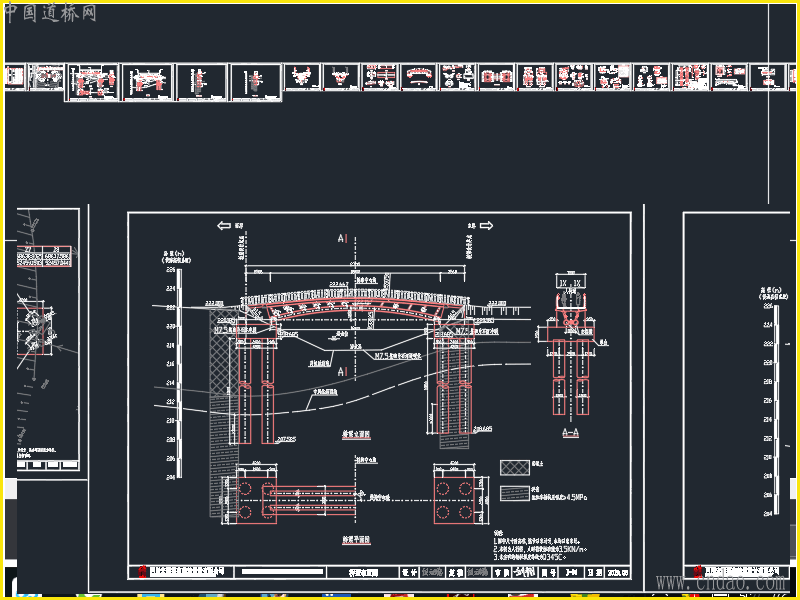The height and width of the screenshot is (600, 800).
Task: Open the fifth large sheet thumbnail in top row
Action: [x=202, y=82]
